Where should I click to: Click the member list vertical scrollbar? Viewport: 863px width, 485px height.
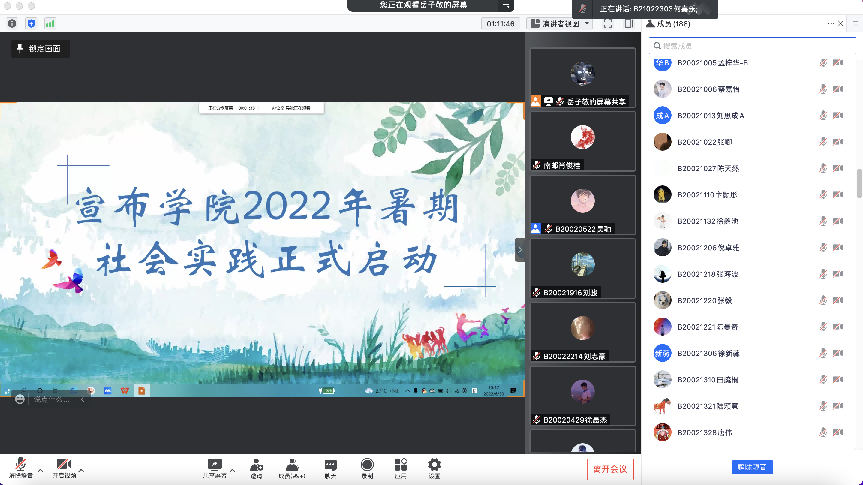tap(857, 183)
